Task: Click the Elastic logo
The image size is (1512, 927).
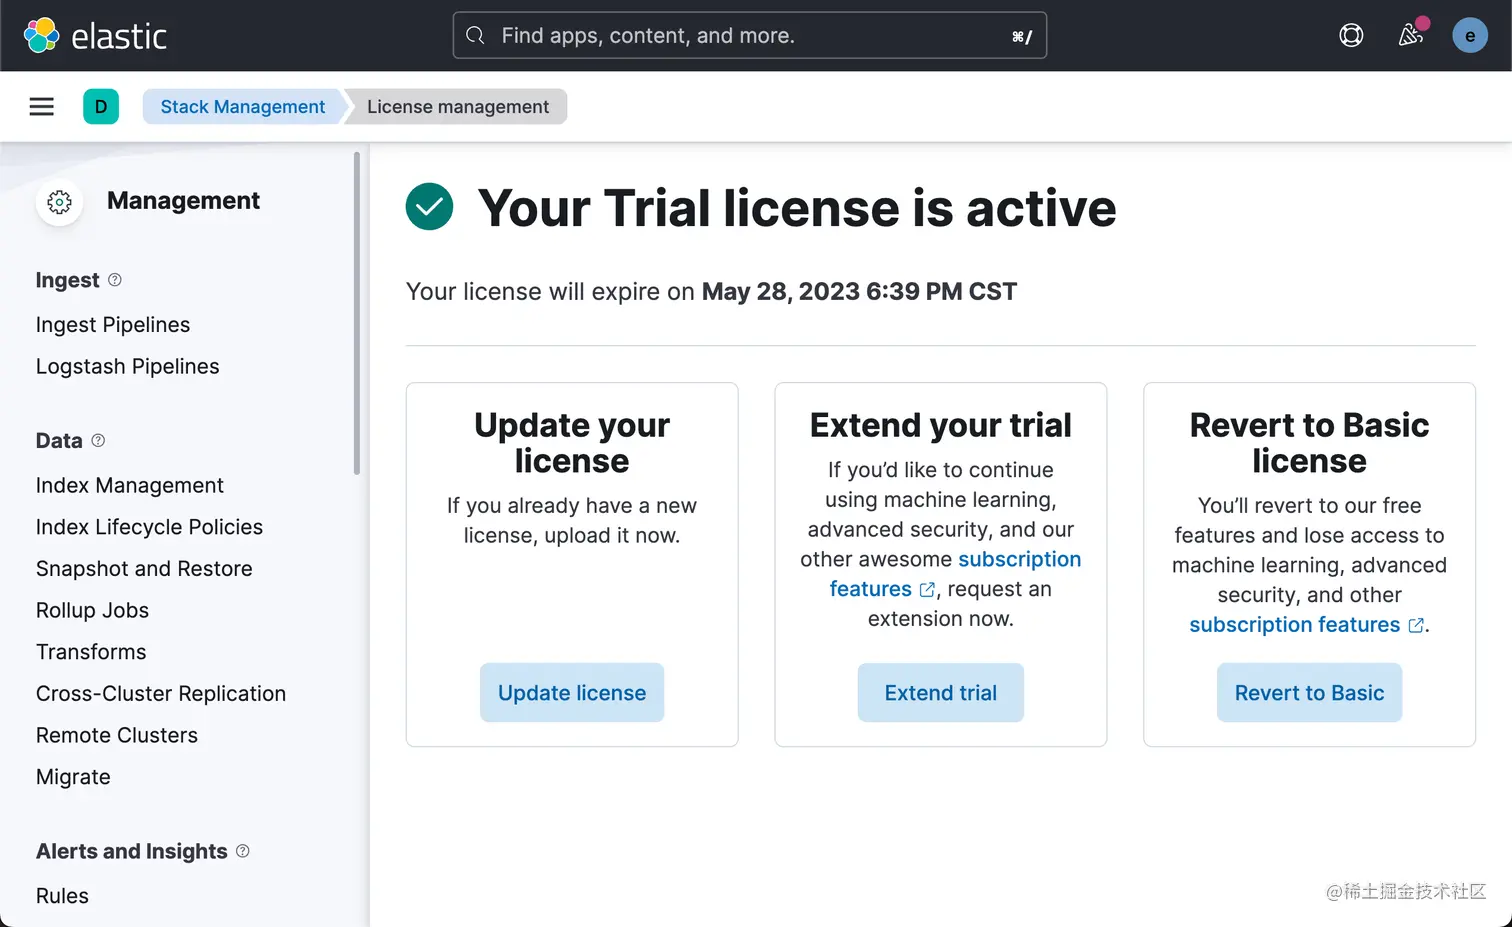Action: point(95,36)
